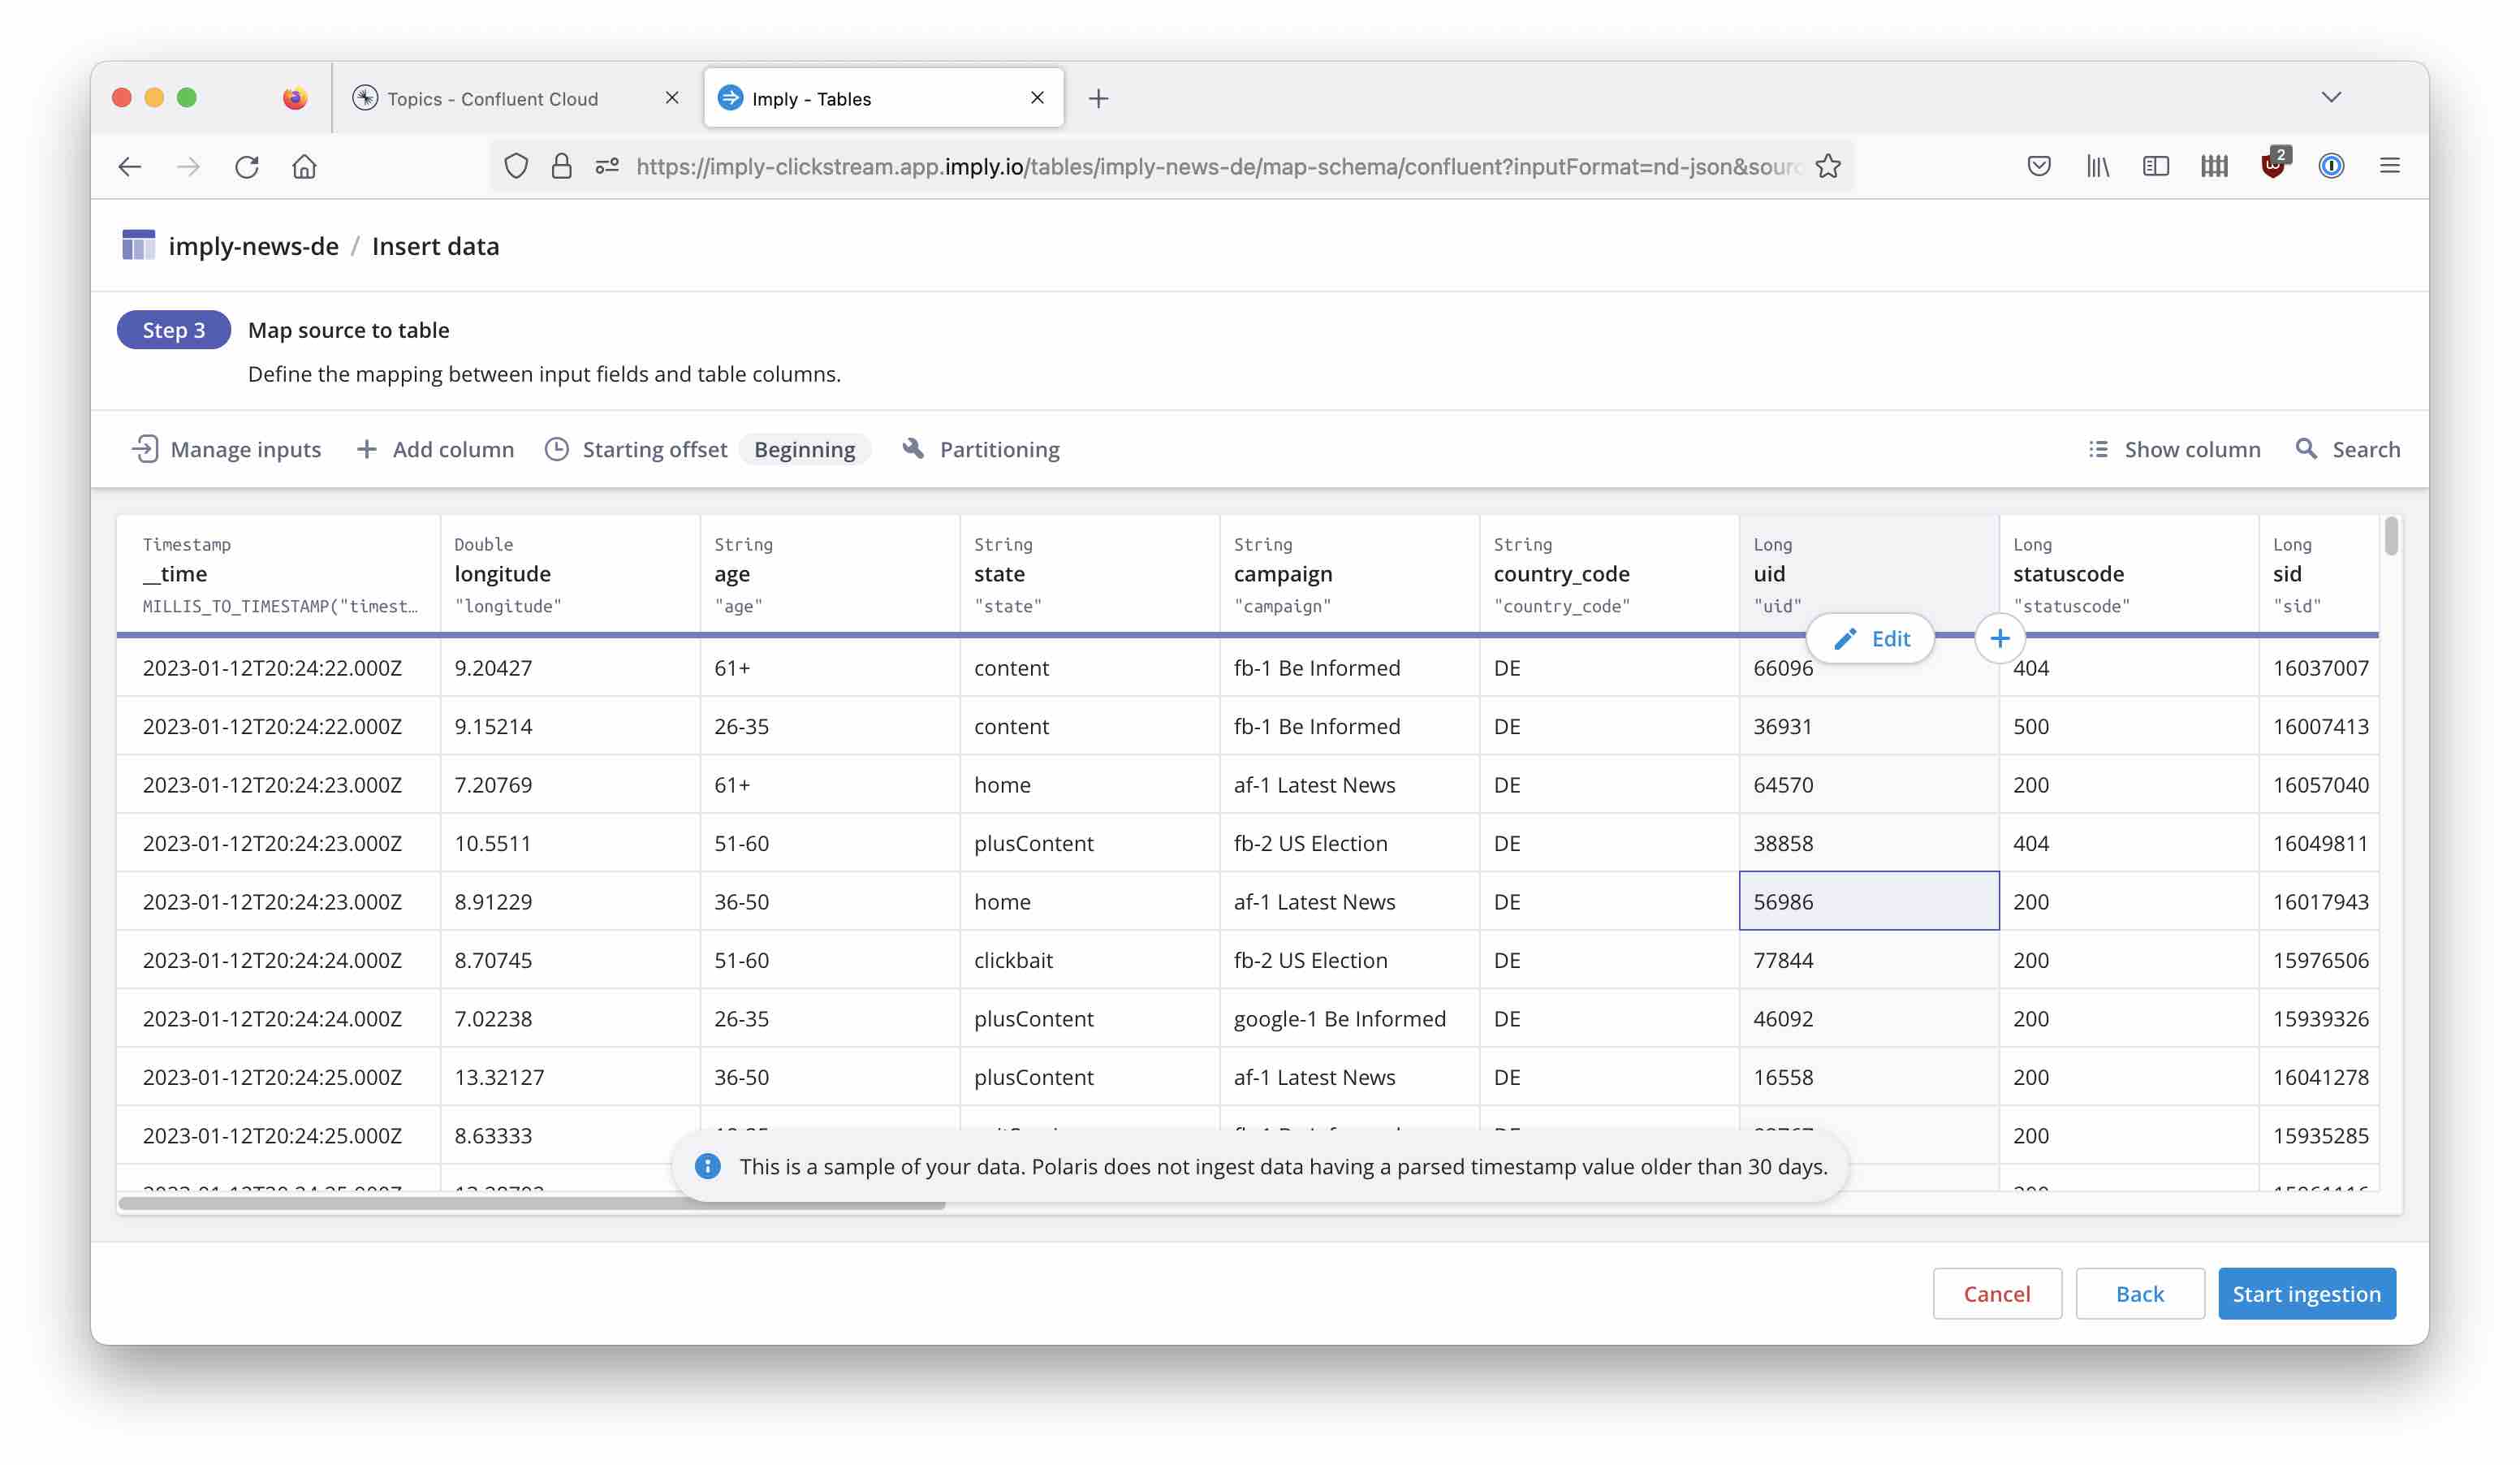Bookmark page with the star icon
This screenshot has height=1465, width=2520.
[x=1828, y=166]
